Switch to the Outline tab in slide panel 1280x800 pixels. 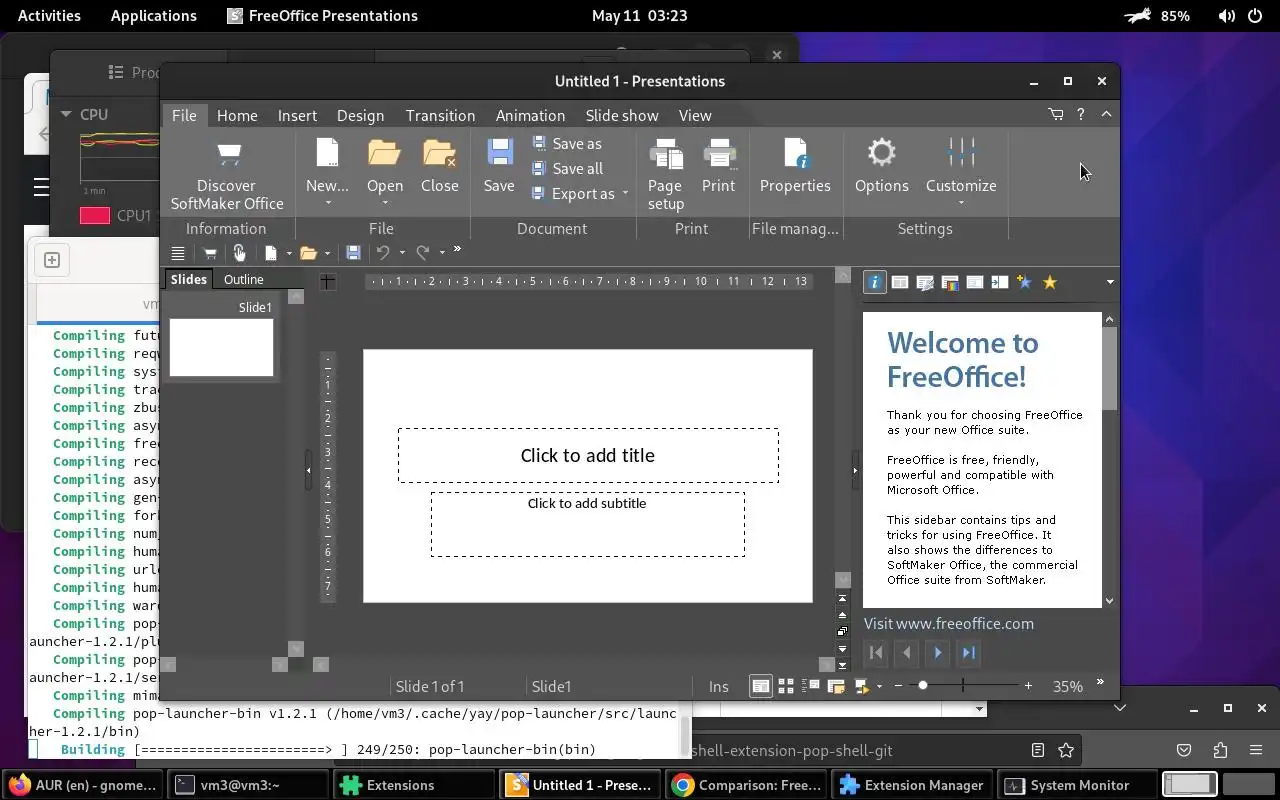(243, 280)
